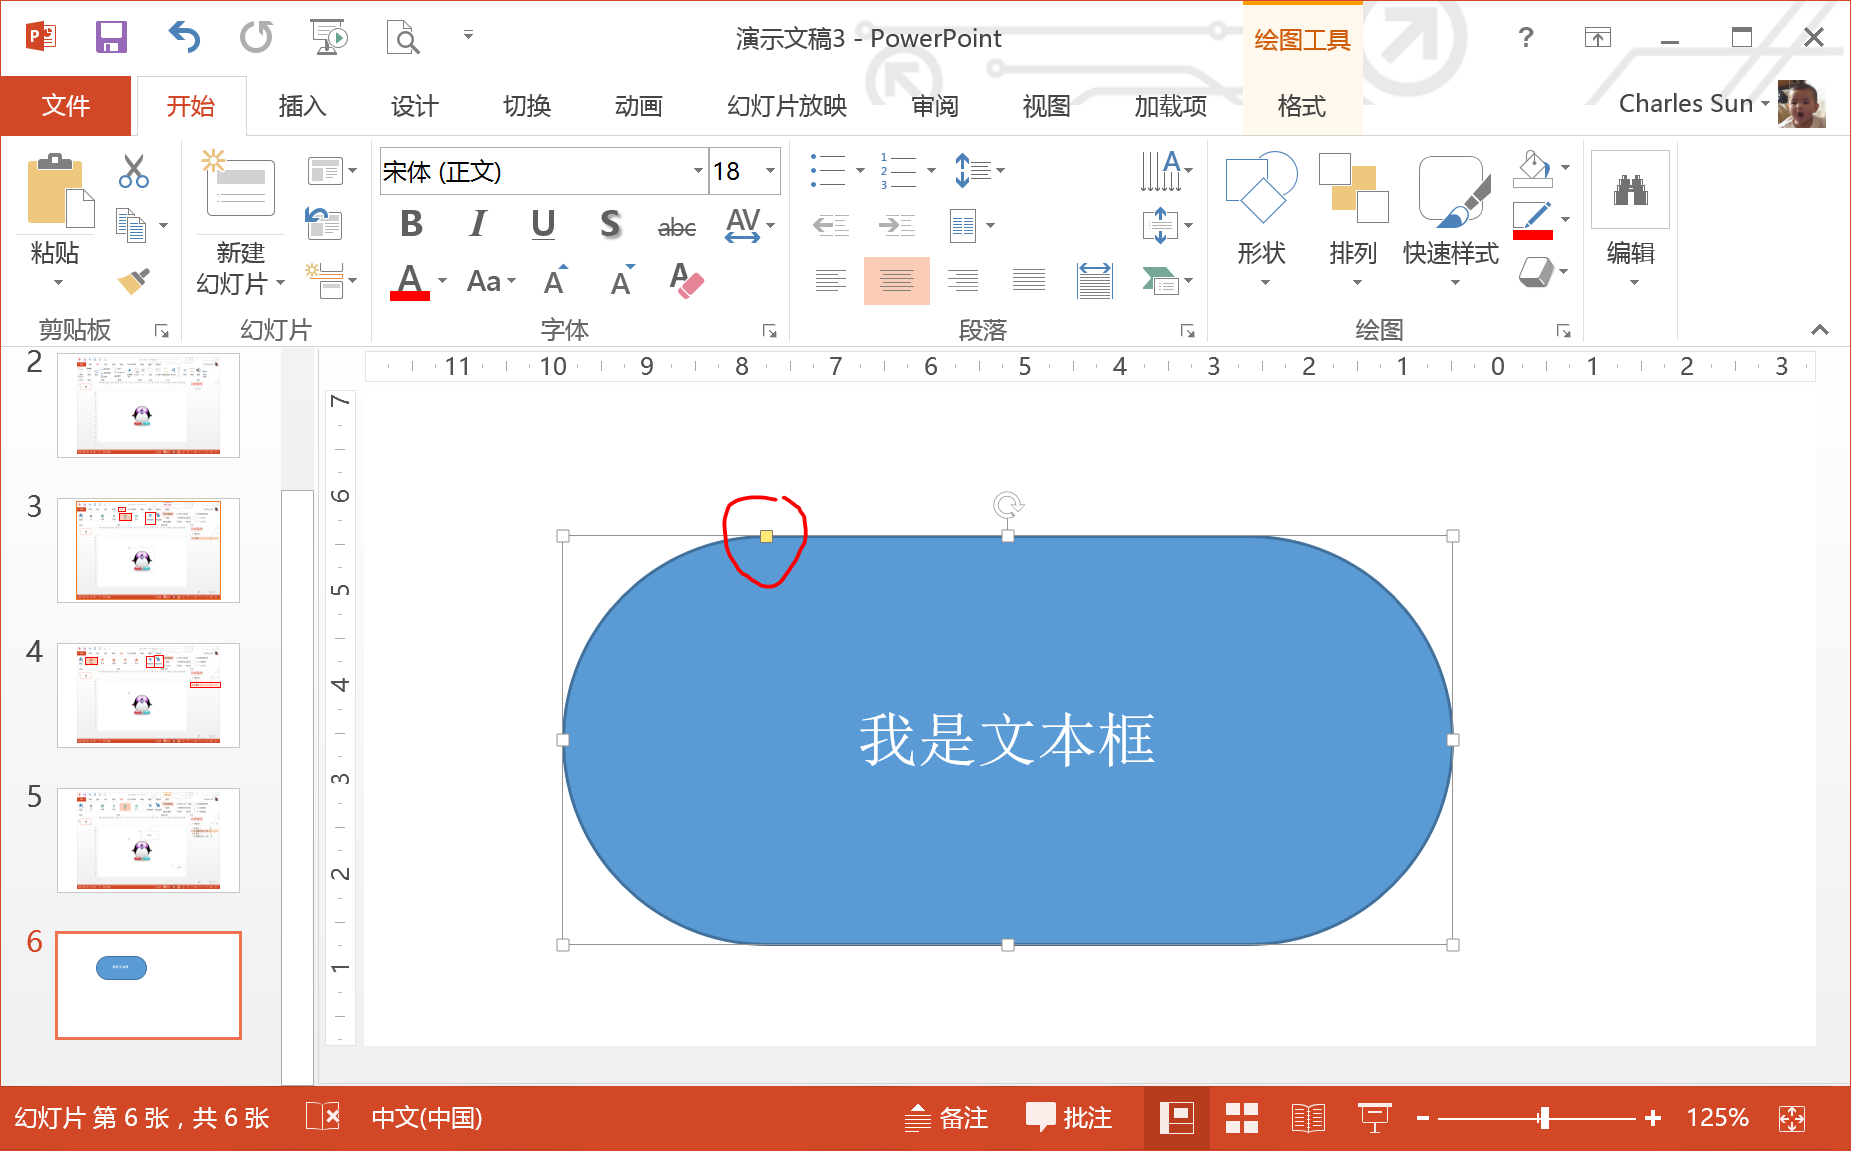Open the Notes pane from the status bar
The height and width of the screenshot is (1151, 1851).
click(946, 1117)
